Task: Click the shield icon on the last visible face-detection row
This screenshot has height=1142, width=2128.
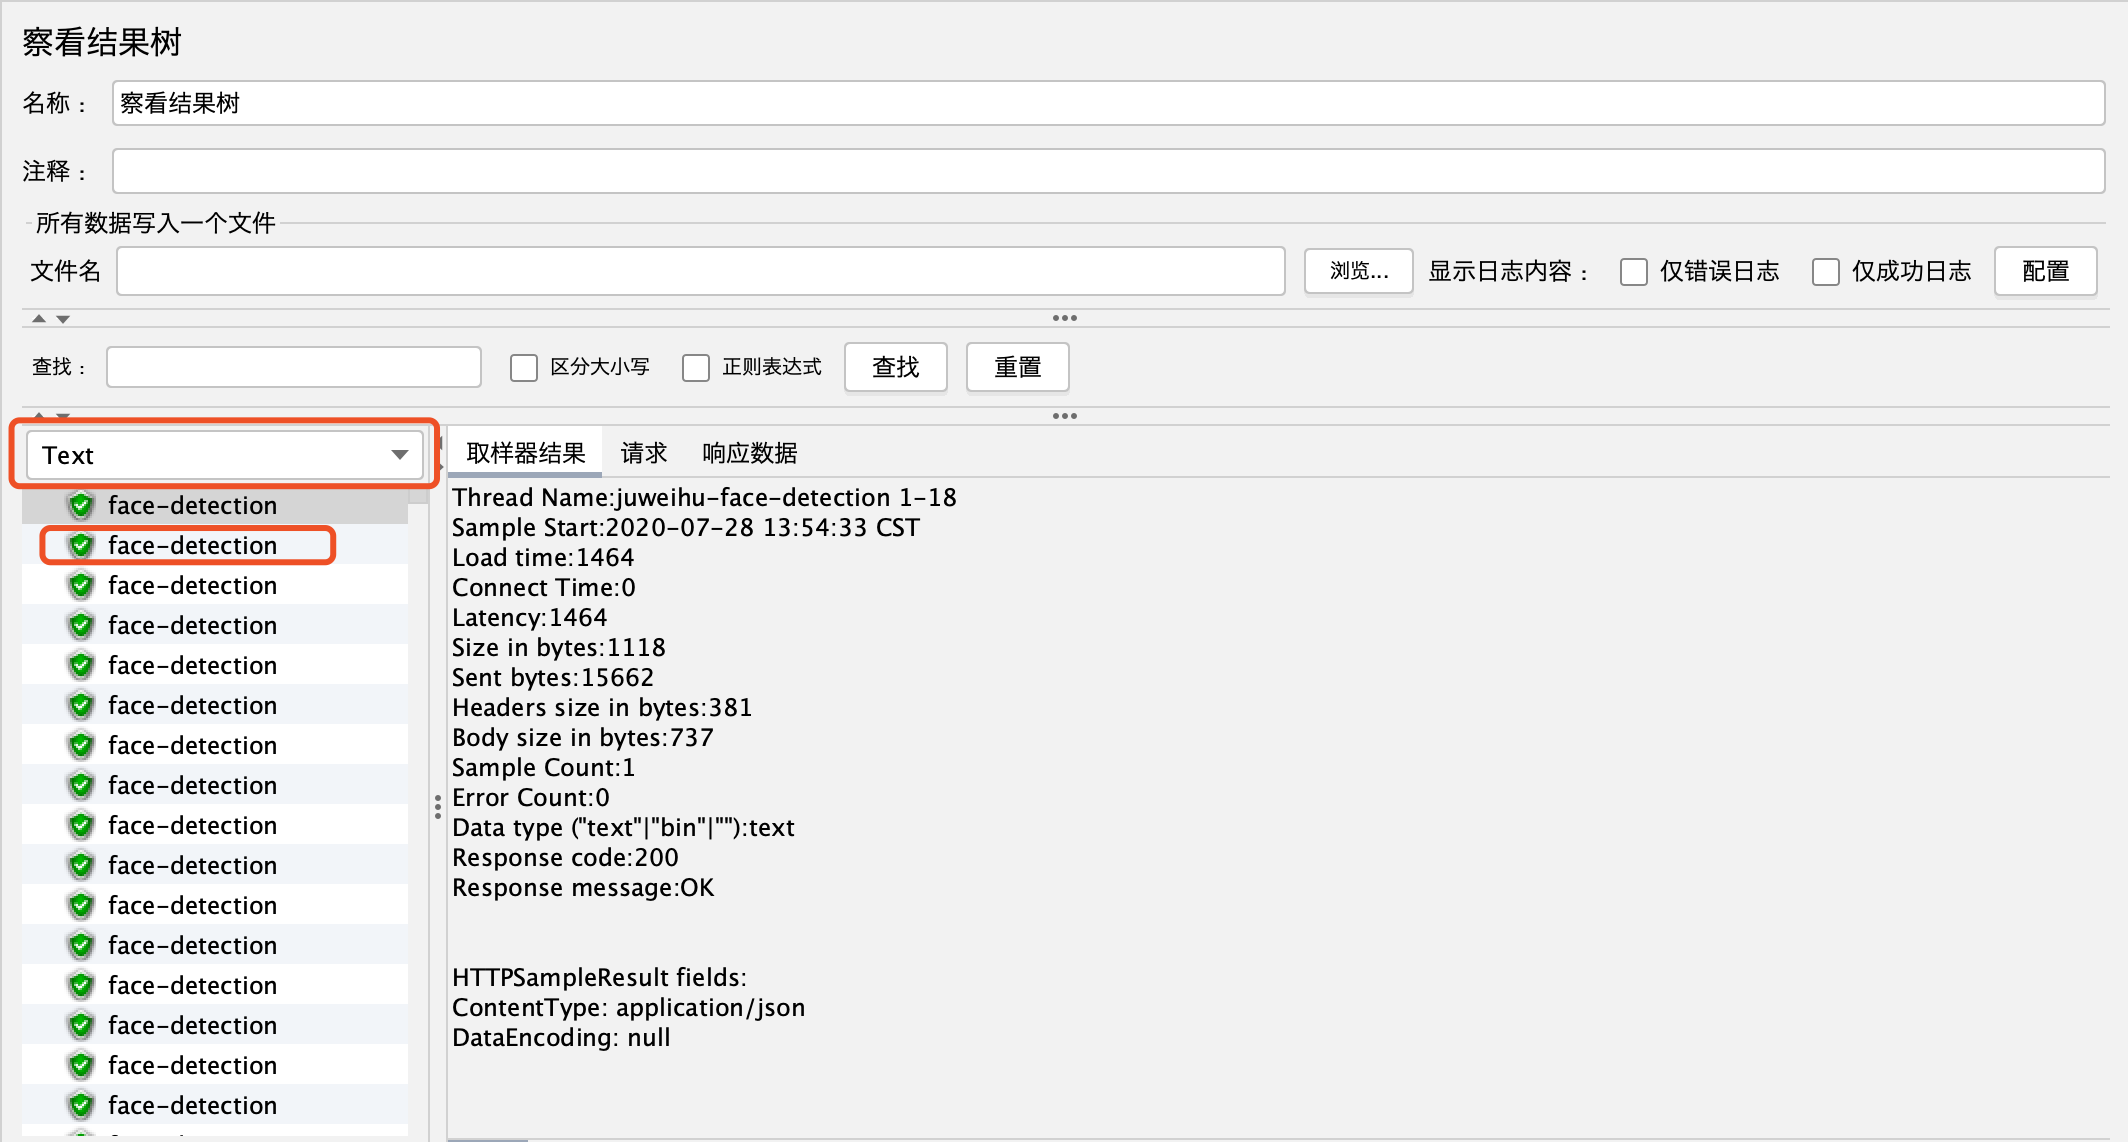Action: (x=81, y=1105)
